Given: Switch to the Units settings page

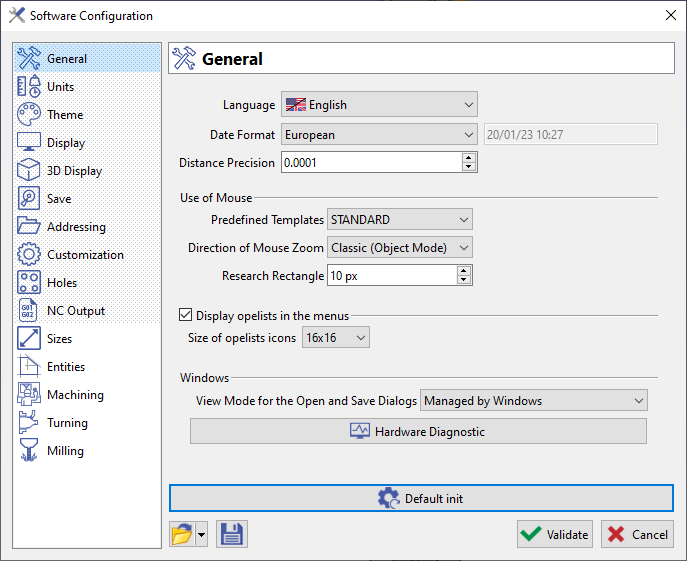Looking at the screenshot, I should 60,87.
